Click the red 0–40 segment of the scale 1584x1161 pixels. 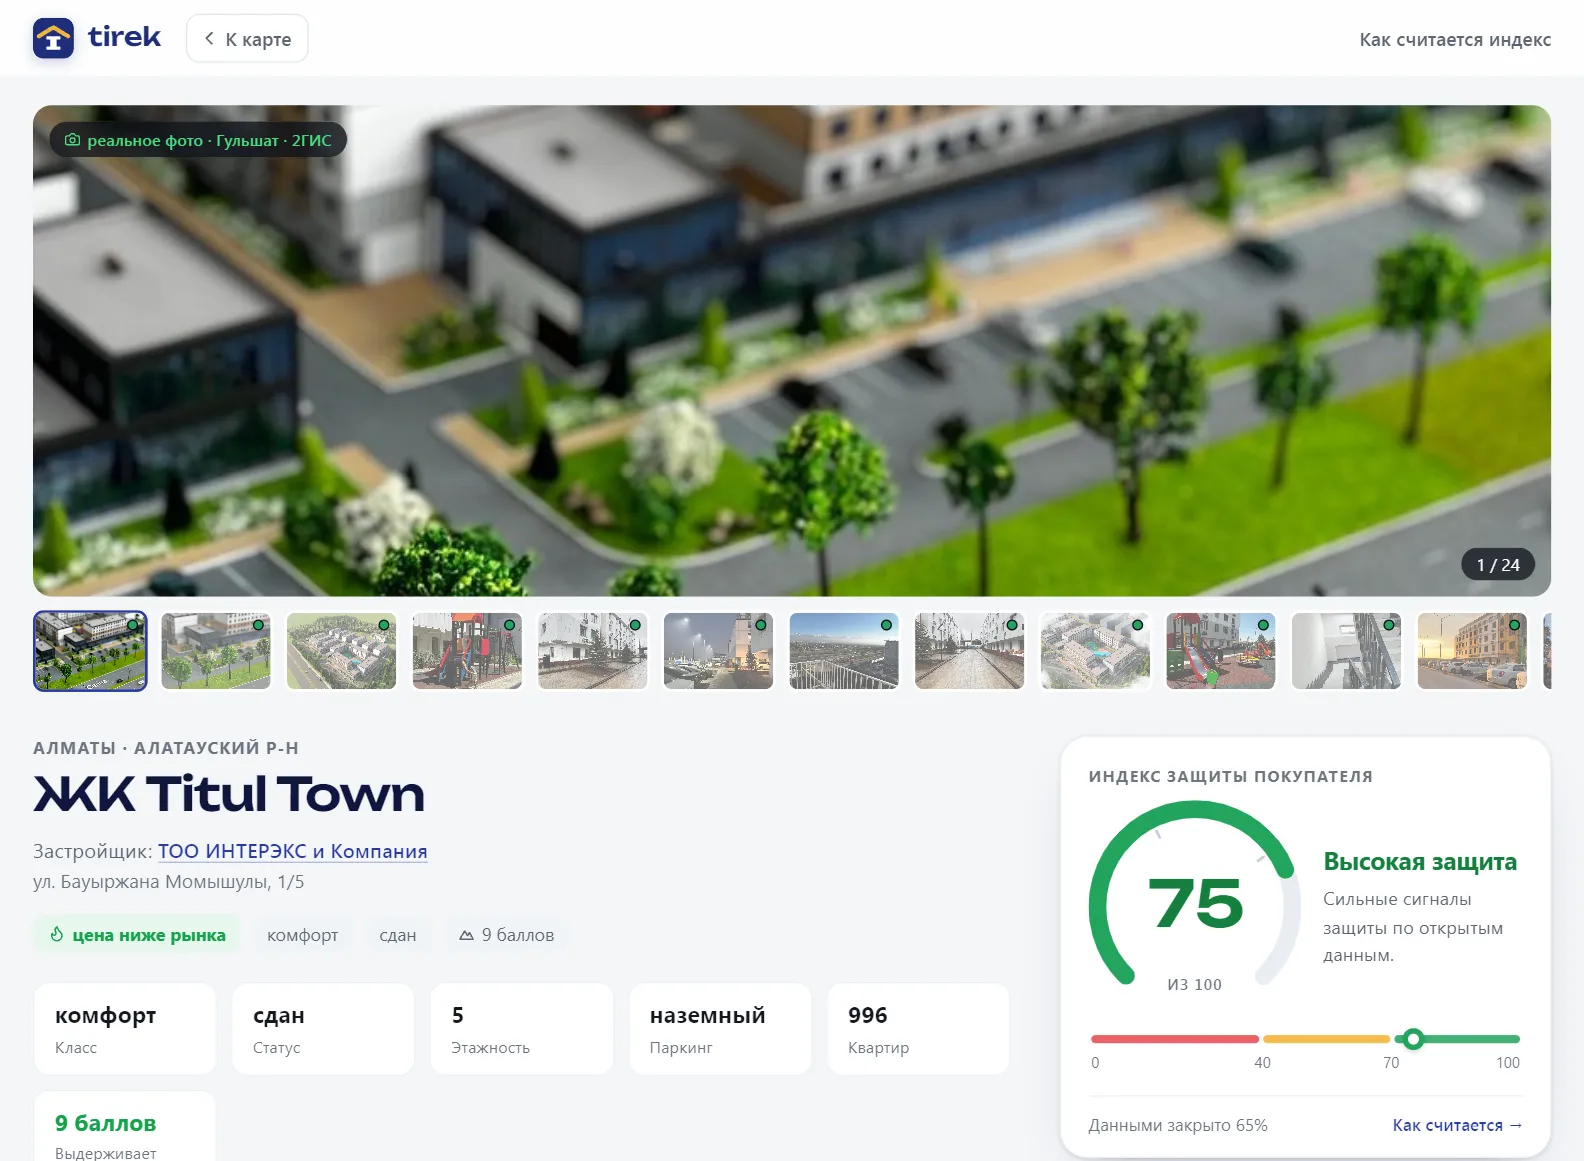(1175, 1039)
